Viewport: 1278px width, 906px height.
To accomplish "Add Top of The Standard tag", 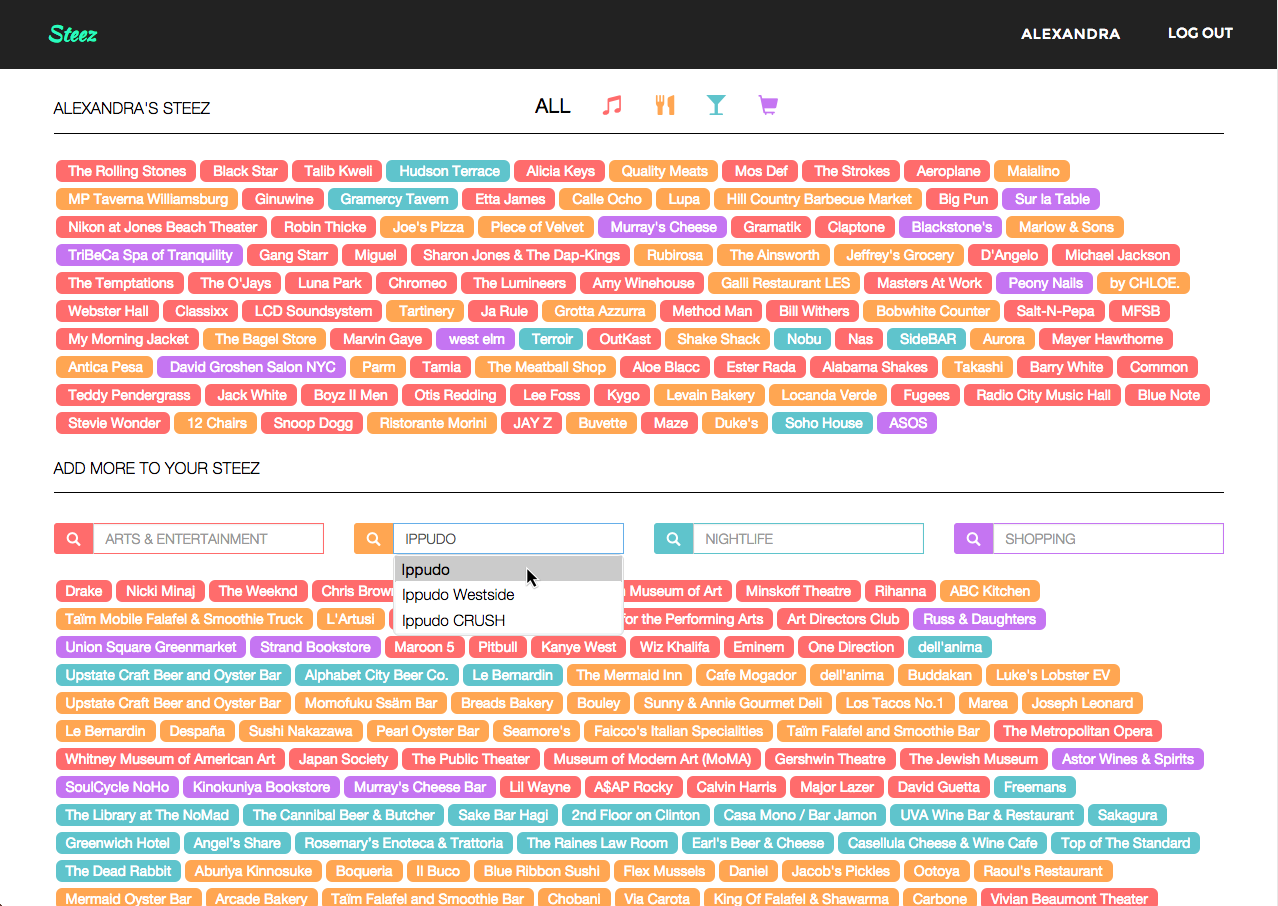I will (x=1125, y=843).
